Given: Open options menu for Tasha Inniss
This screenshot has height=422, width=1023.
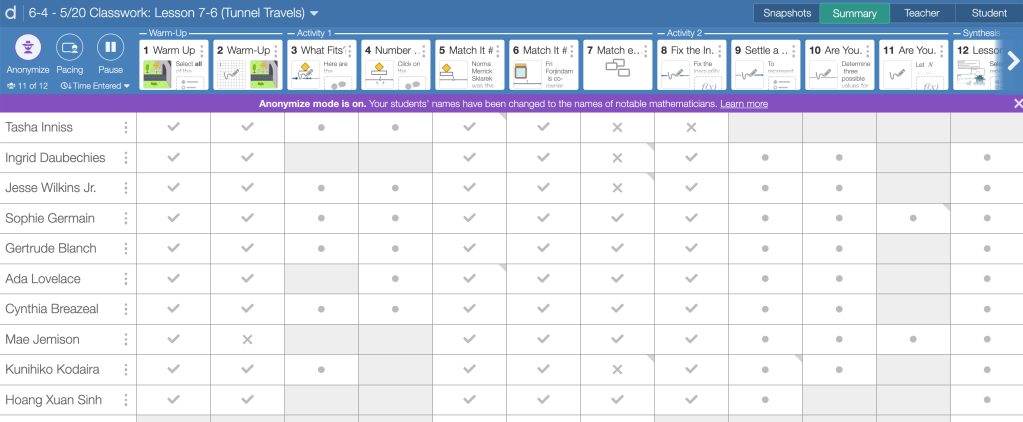Looking at the screenshot, I should coord(126,128).
